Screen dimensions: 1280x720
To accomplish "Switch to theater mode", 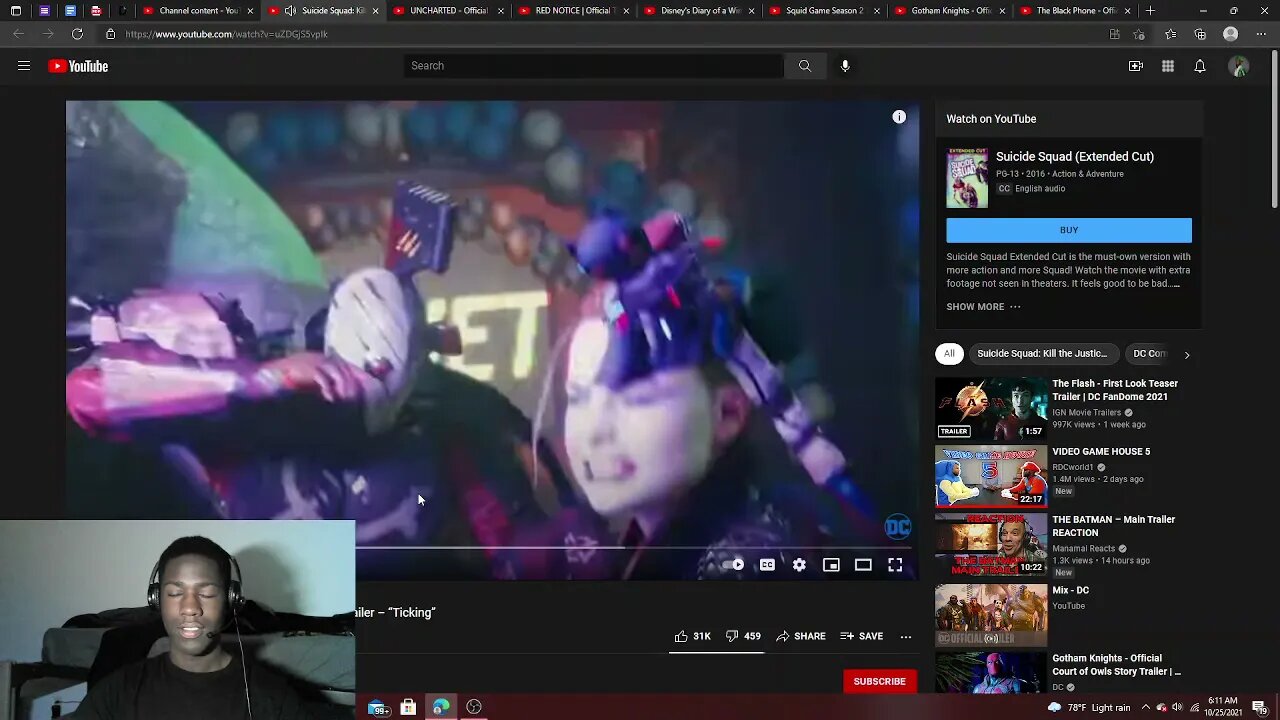I will tap(863, 565).
